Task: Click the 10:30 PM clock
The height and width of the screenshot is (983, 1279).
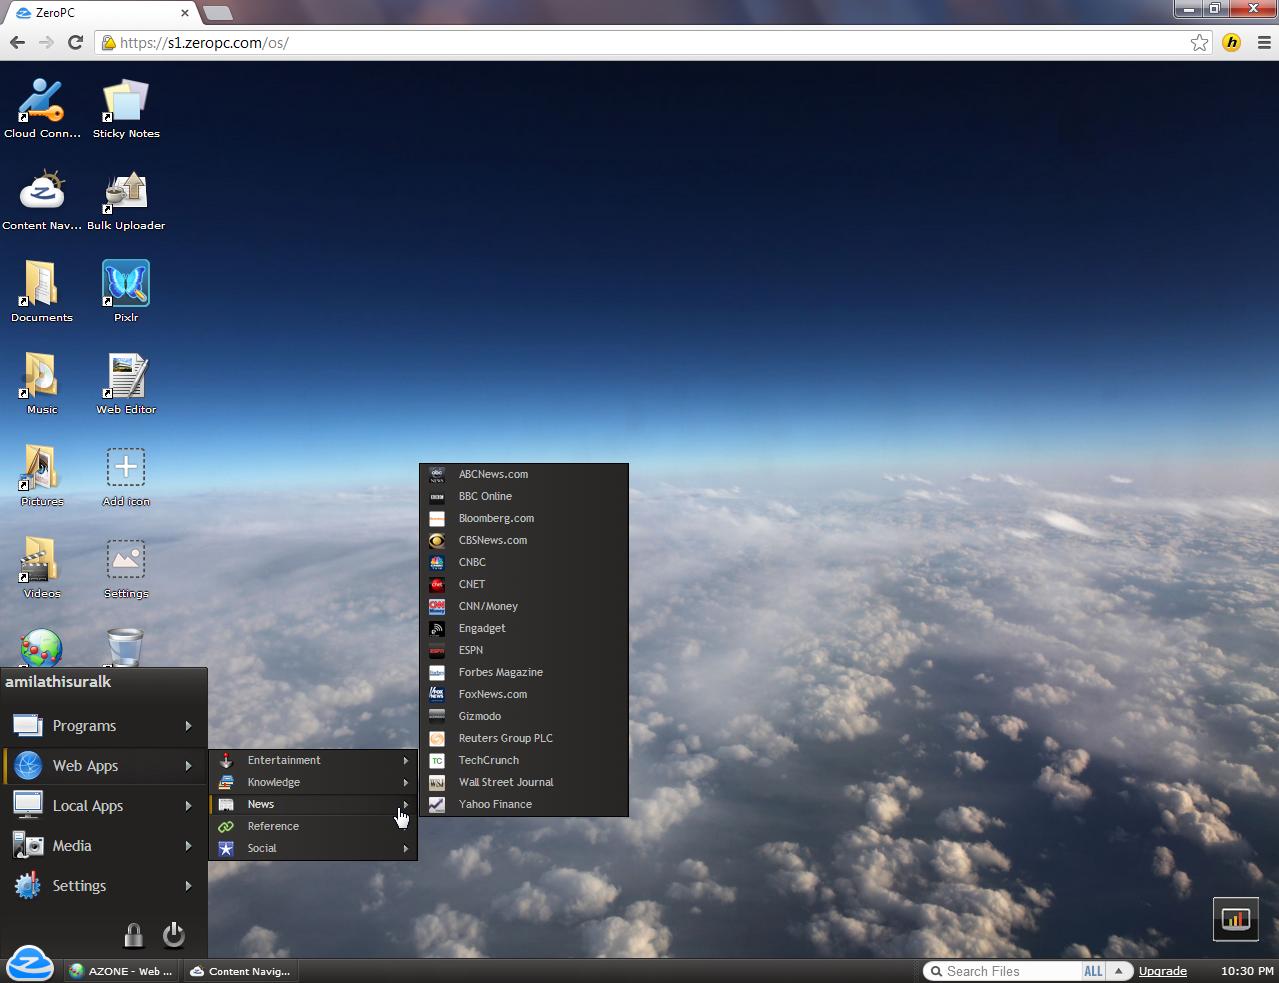Action: click(x=1247, y=971)
